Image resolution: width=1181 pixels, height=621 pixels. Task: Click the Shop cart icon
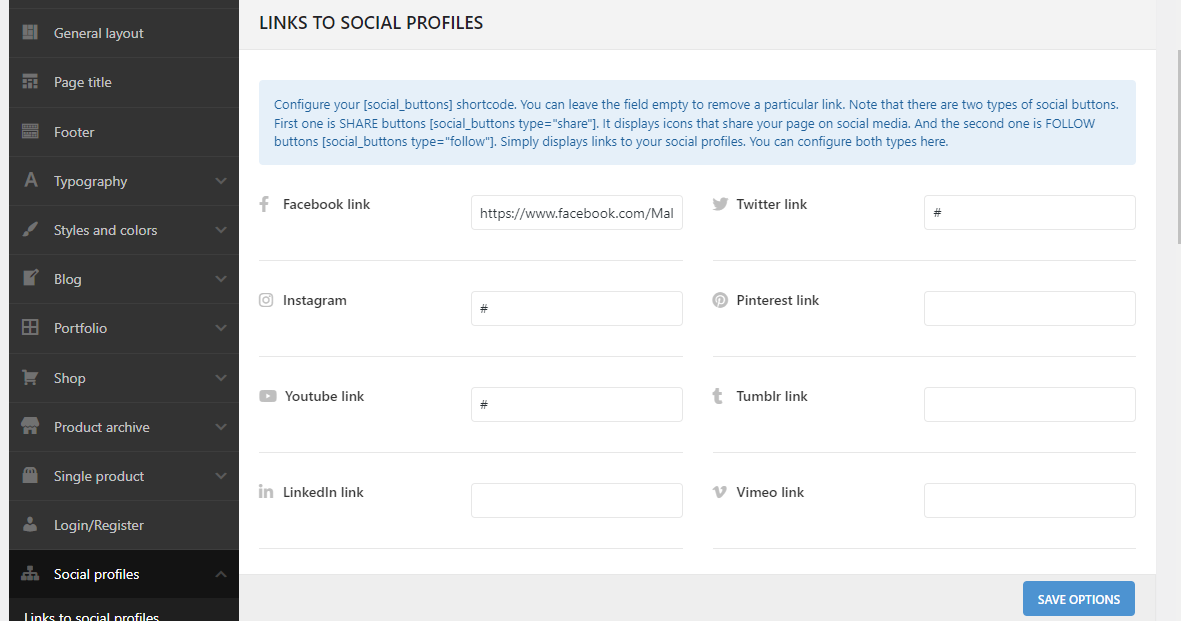coord(30,378)
